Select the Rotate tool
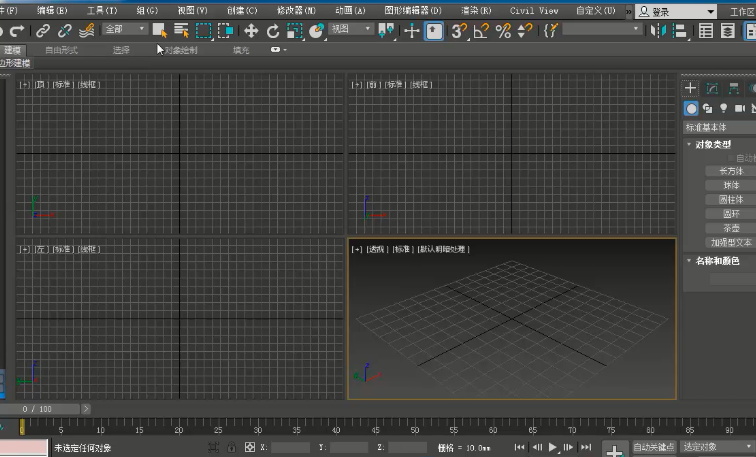This screenshot has height=457, width=756. pyautogui.click(x=273, y=31)
